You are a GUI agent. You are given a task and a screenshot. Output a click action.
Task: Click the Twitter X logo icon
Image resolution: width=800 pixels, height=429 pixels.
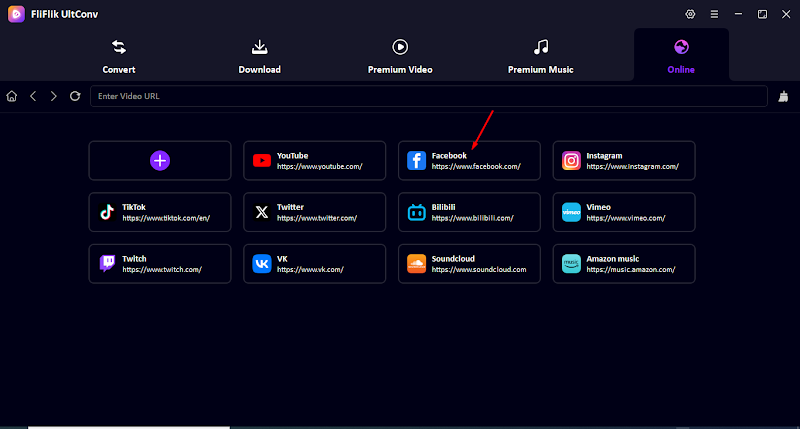coord(262,212)
